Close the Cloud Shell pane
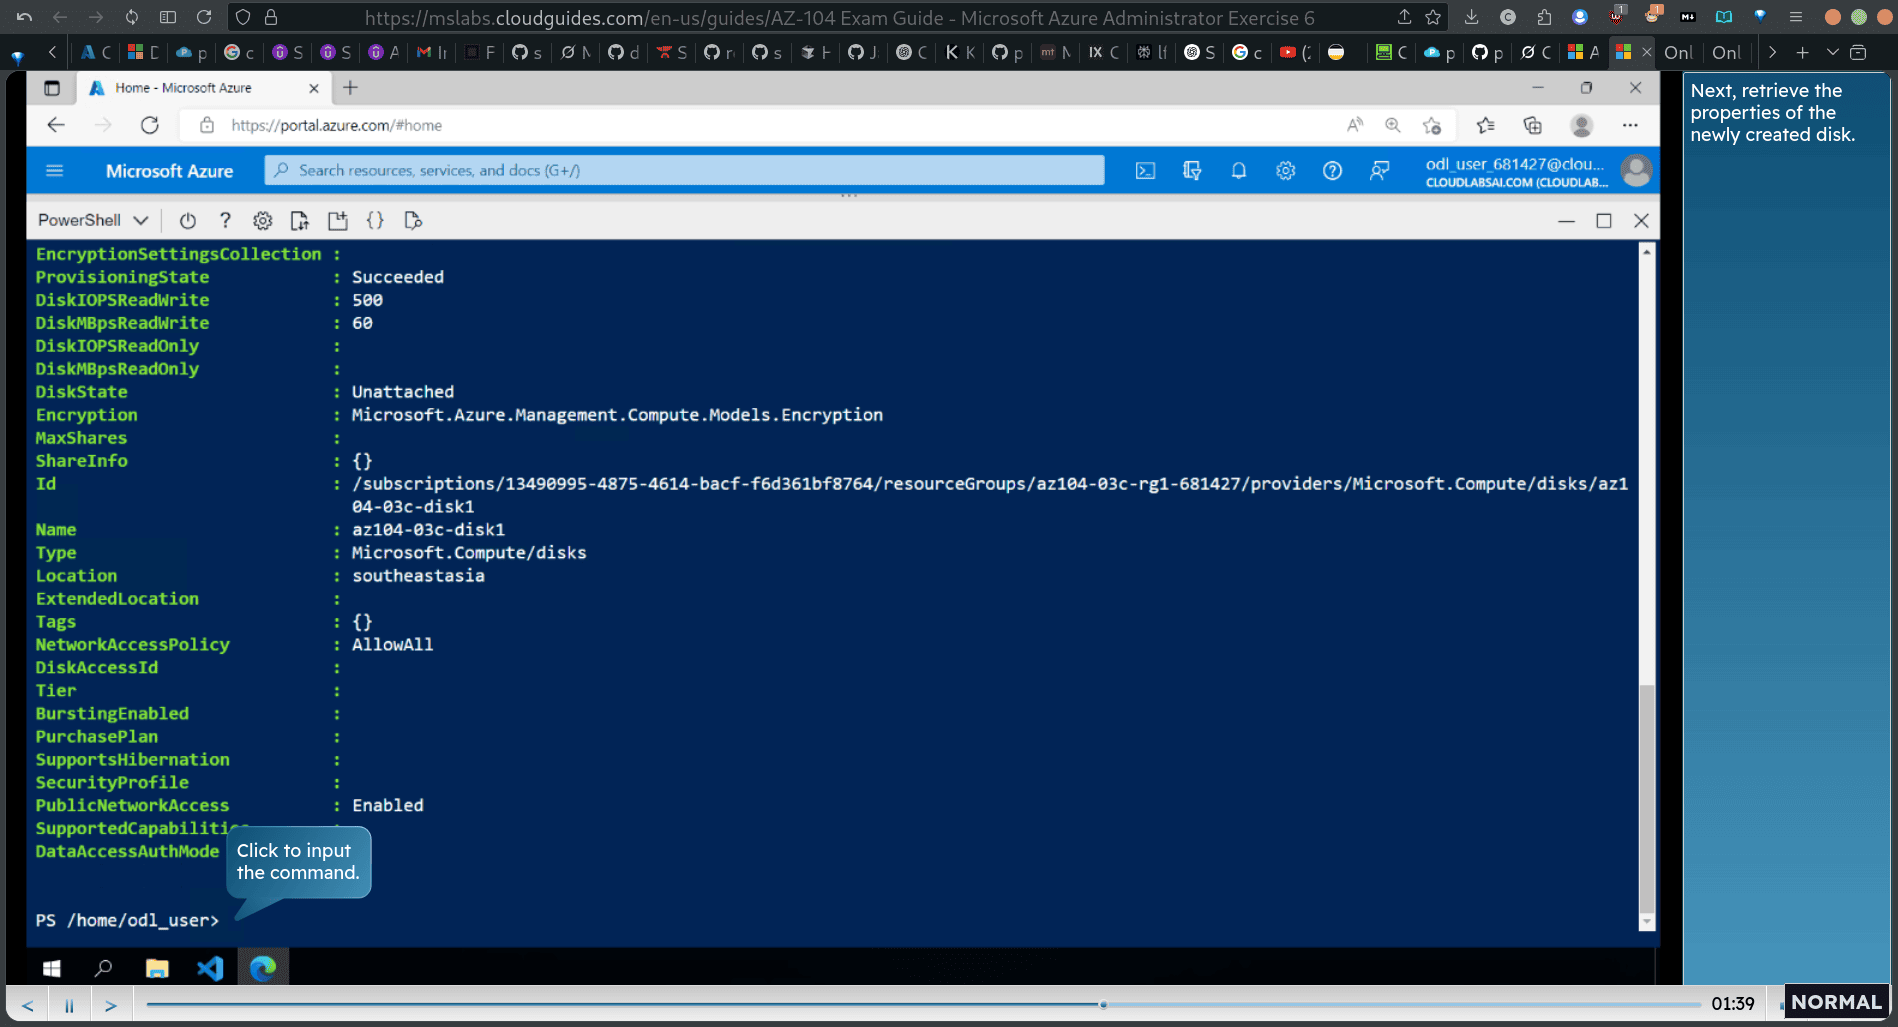The height and width of the screenshot is (1027, 1898). point(1641,221)
